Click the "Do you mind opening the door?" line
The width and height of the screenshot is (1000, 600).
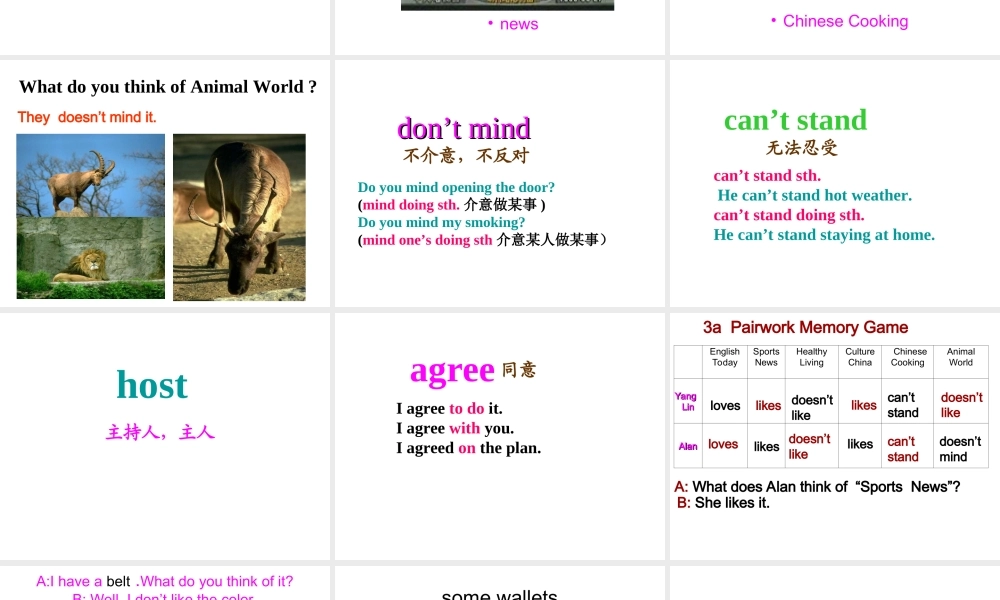455,188
